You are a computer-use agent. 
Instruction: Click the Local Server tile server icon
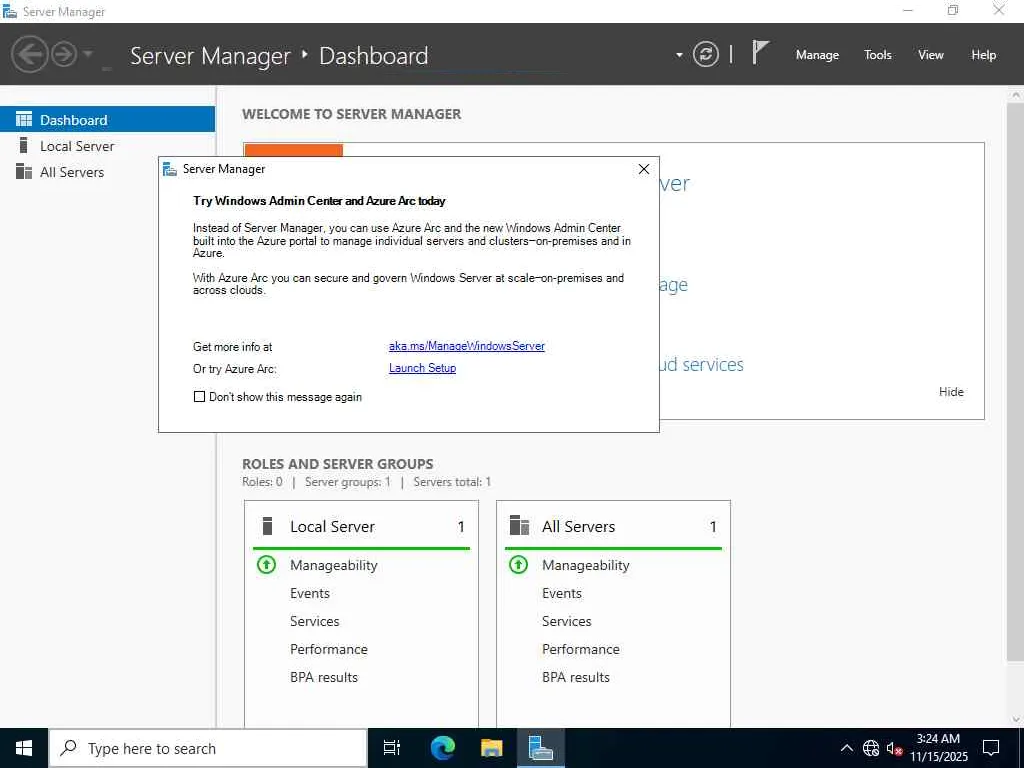coord(267,526)
